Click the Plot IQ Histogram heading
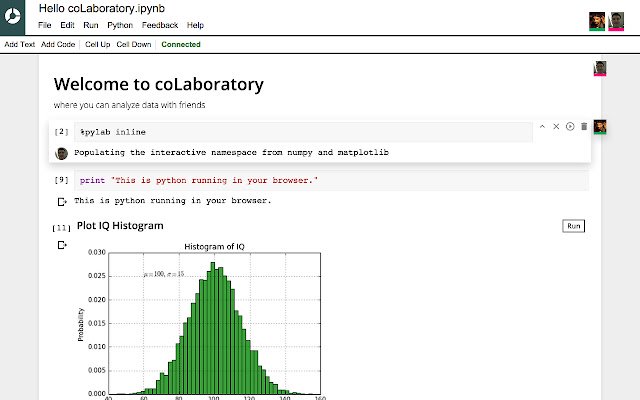 (120, 226)
